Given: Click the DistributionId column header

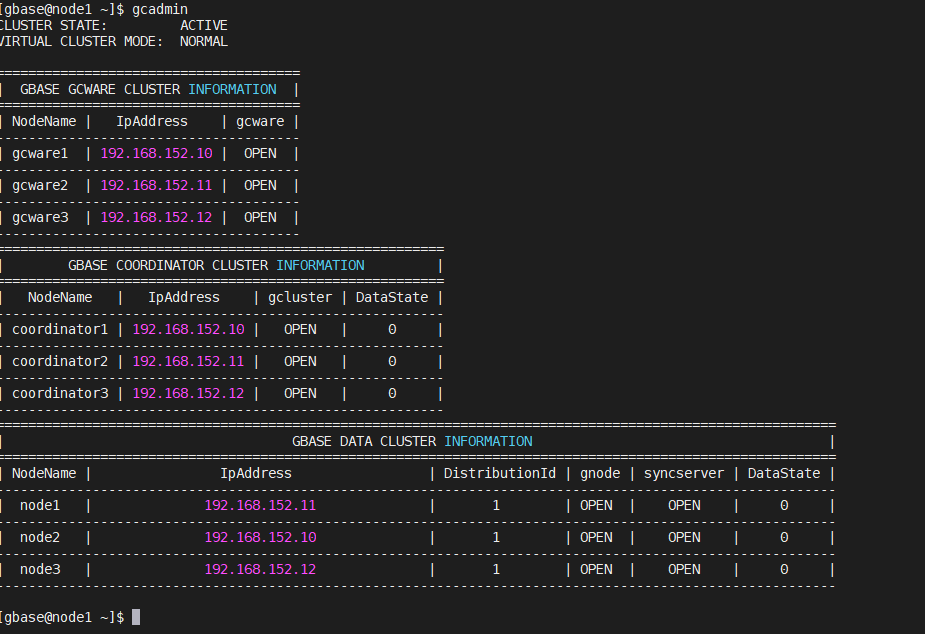Looking at the screenshot, I should click(x=500, y=473).
